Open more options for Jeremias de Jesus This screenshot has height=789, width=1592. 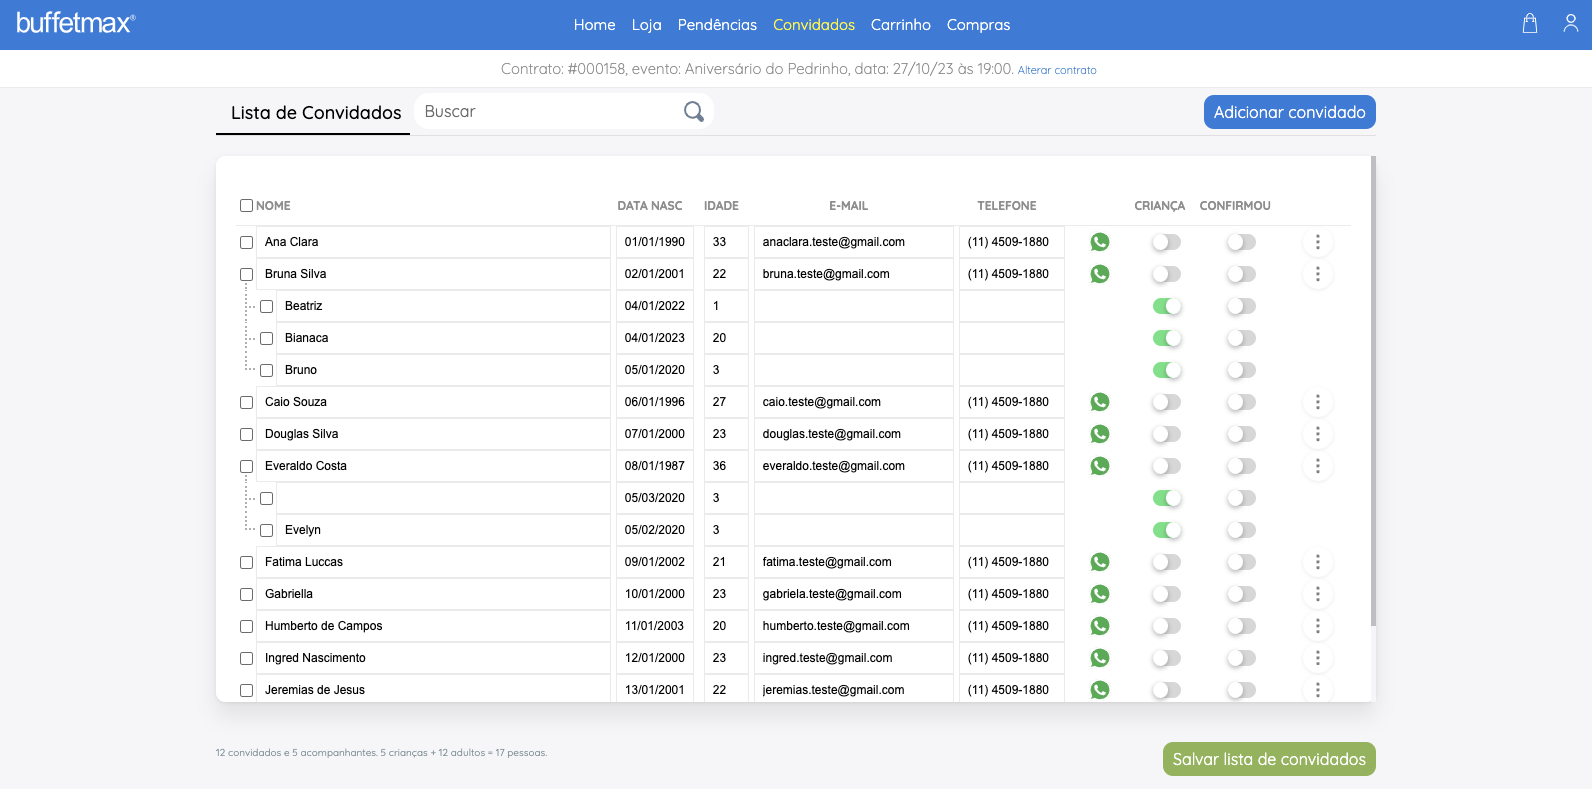(1318, 690)
